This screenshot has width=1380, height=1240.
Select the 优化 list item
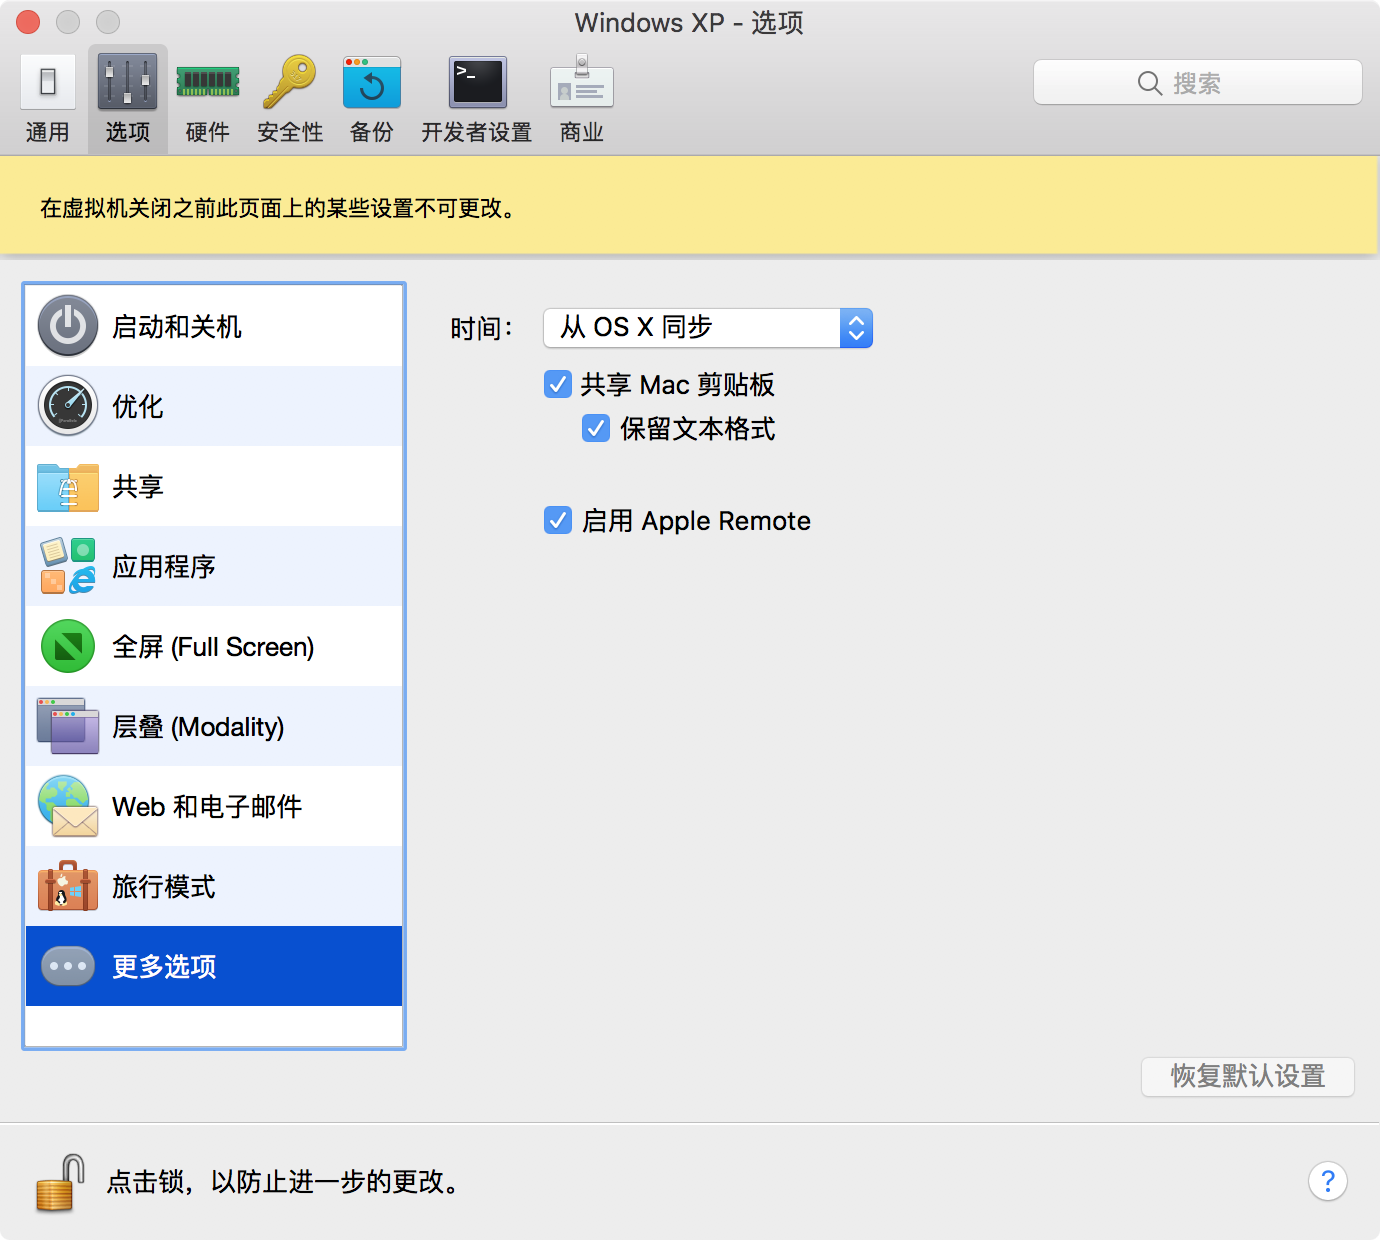pyautogui.click(x=214, y=406)
